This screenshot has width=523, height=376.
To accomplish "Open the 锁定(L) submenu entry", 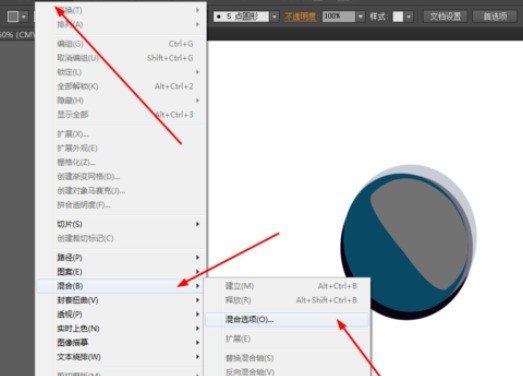I will (121, 72).
